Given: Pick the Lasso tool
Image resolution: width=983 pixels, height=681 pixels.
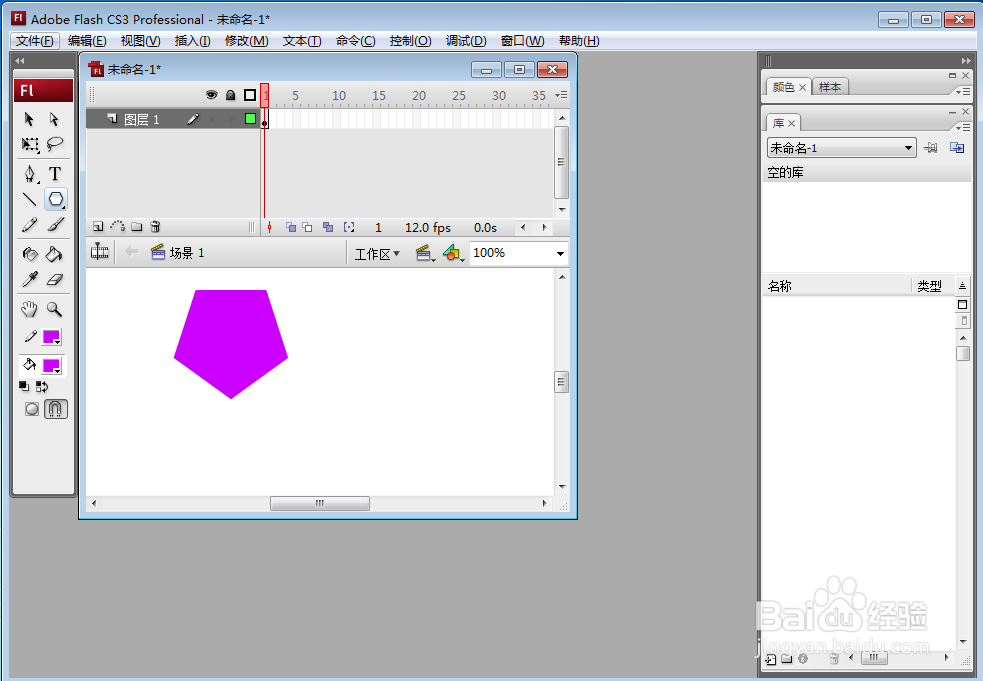Looking at the screenshot, I should [x=55, y=144].
